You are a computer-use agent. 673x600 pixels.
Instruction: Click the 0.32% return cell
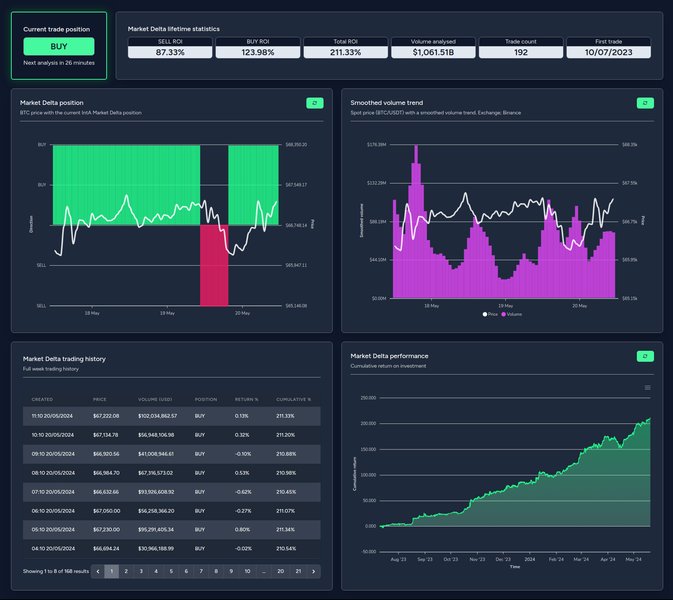pyautogui.click(x=242, y=435)
